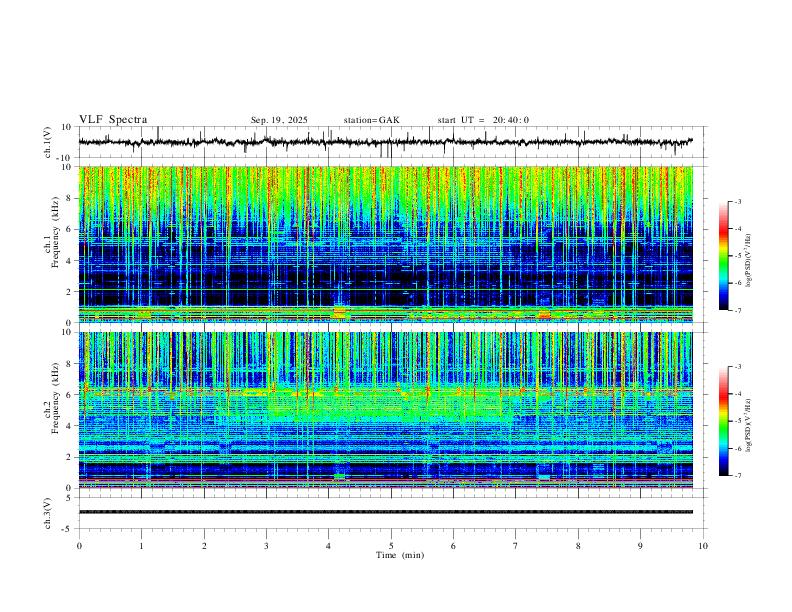The width and height of the screenshot is (792, 612).
Task: Click upper 'log(PSD)(V²/Hz)' color bar title
Action: pos(748,261)
